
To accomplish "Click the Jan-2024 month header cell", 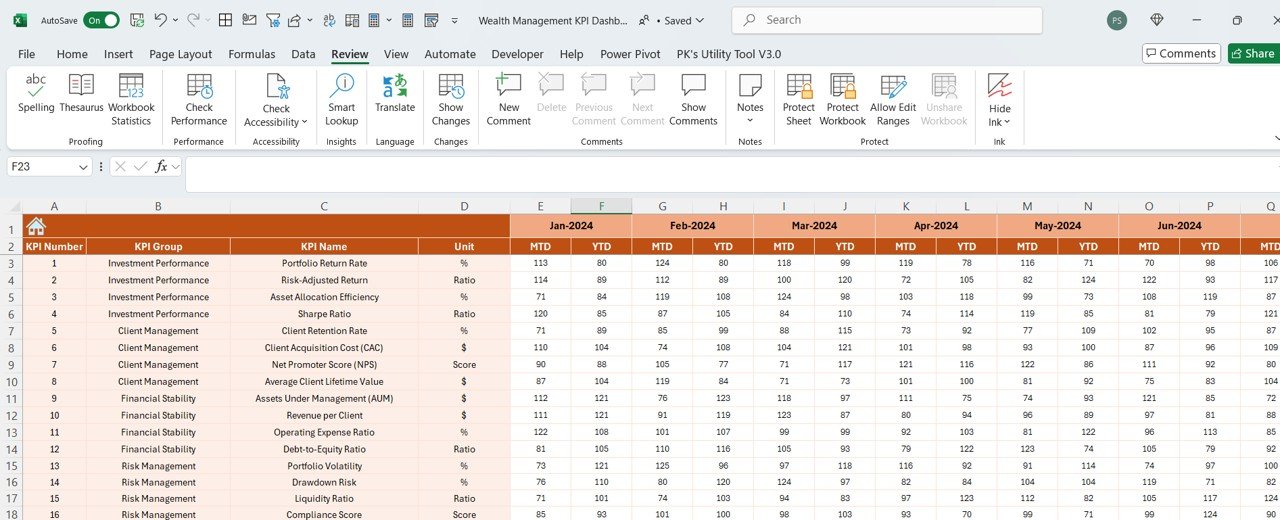I will click(x=570, y=226).
